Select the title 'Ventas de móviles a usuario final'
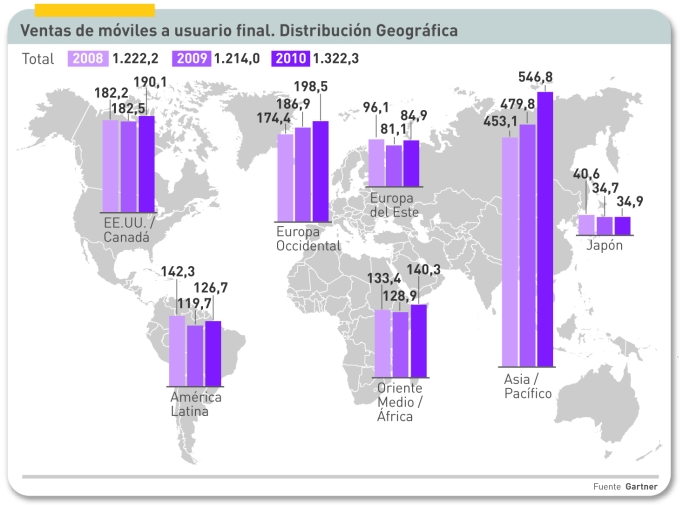680x505 pixels. (147, 31)
